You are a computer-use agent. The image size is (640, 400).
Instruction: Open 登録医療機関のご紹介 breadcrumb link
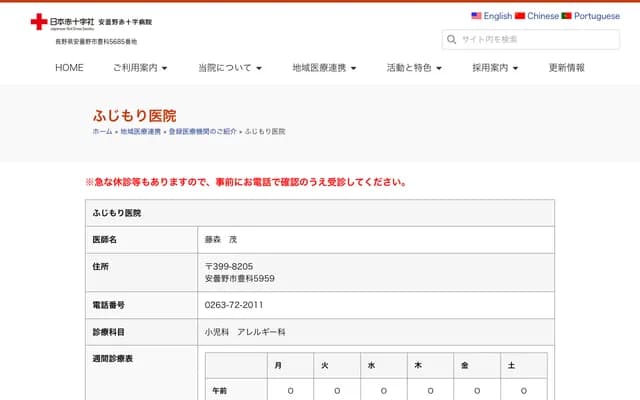[x=201, y=132]
